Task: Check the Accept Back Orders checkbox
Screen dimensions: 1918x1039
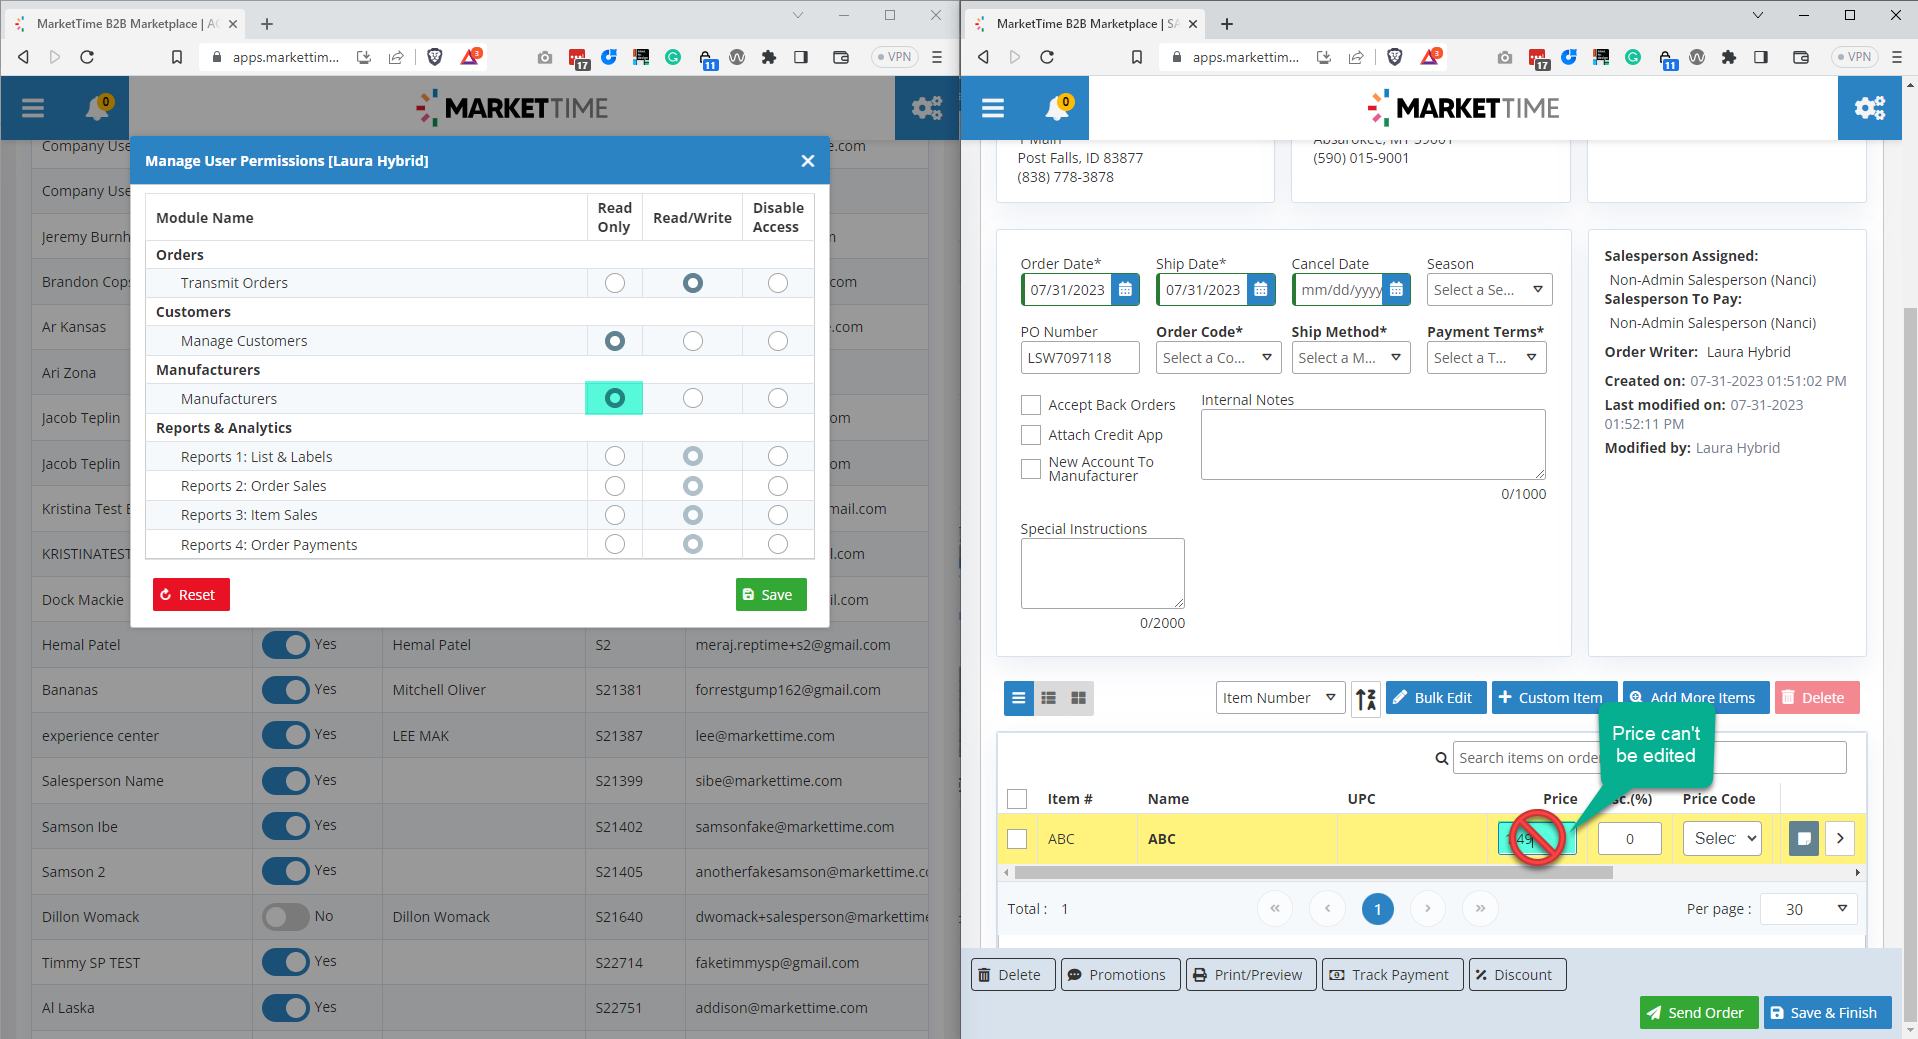Action: [1031, 405]
